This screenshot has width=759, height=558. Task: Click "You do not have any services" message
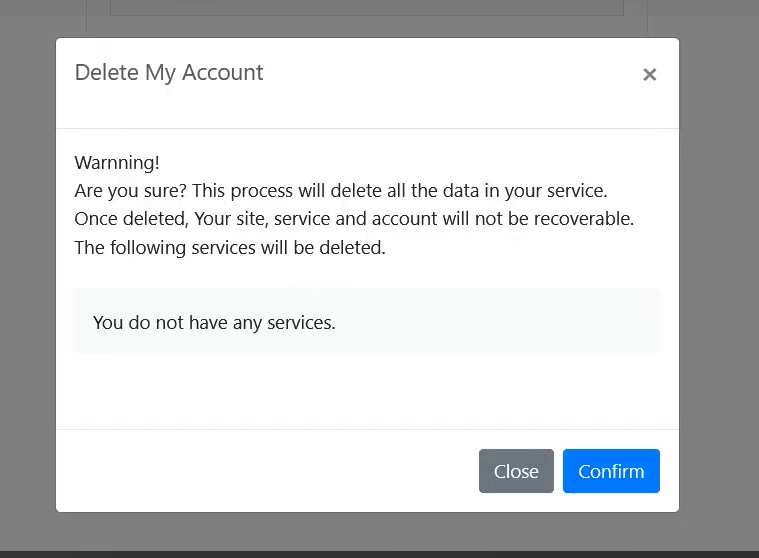click(214, 322)
